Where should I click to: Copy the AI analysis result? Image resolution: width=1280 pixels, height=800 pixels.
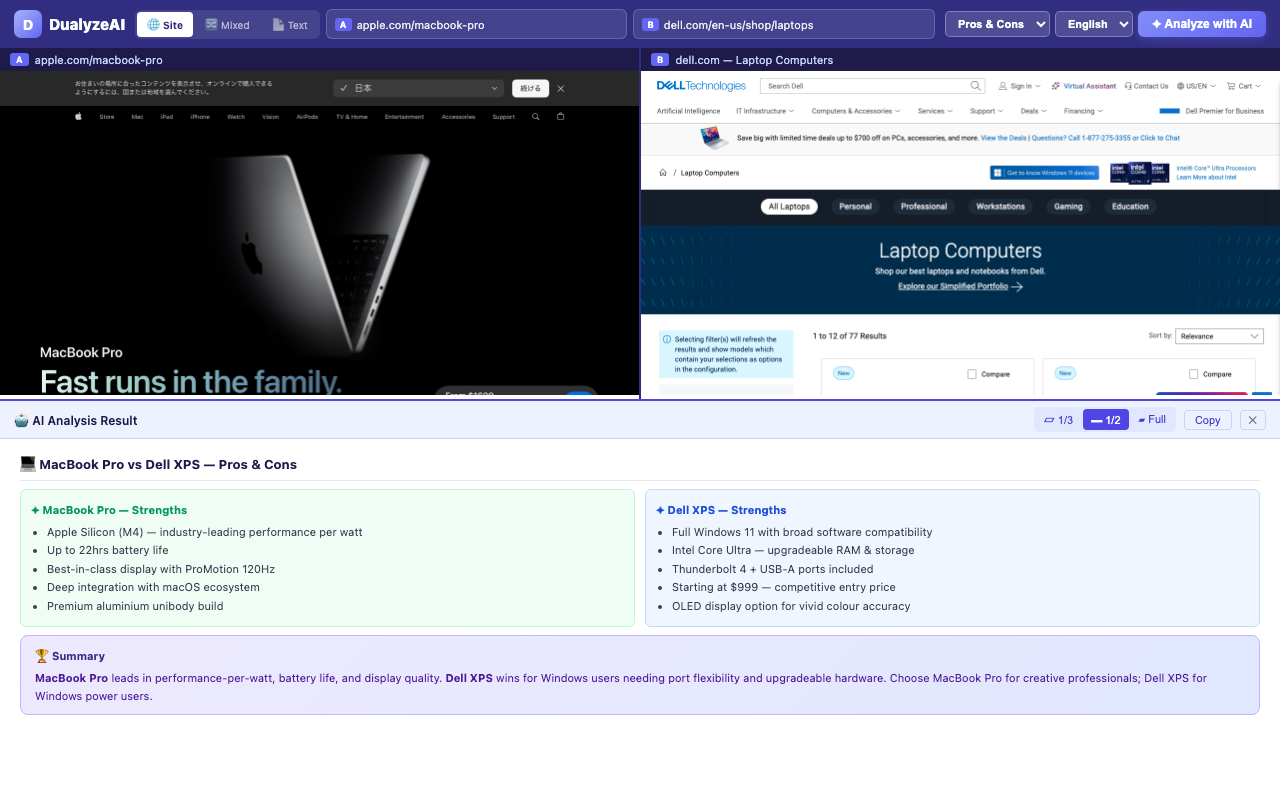click(1207, 420)
